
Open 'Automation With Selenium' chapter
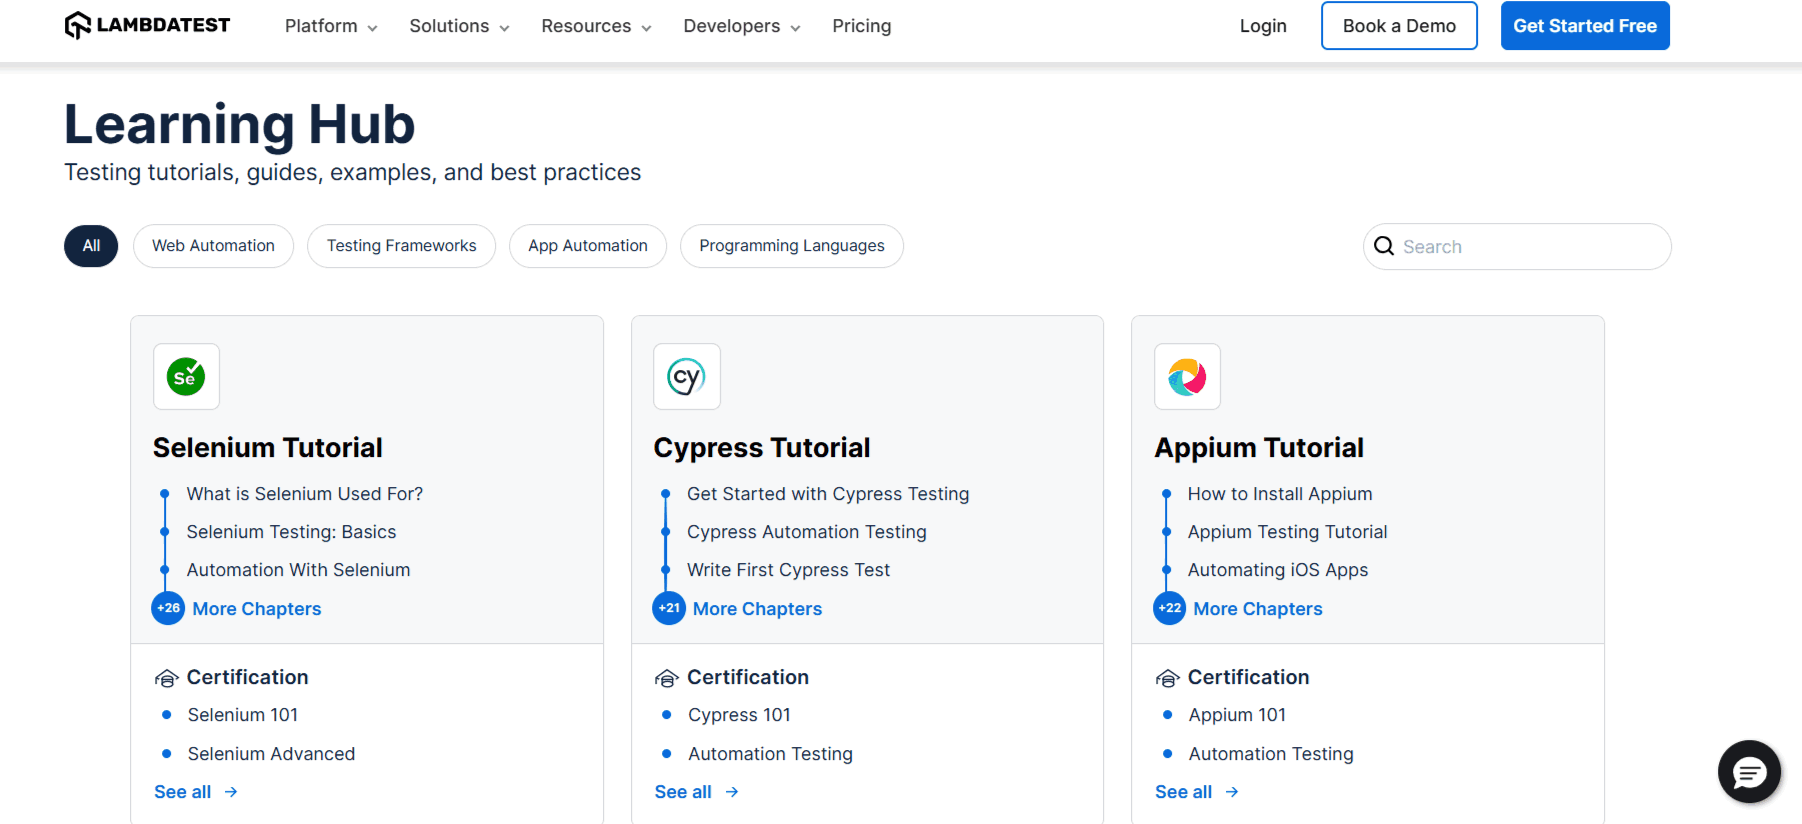[298, 570]
